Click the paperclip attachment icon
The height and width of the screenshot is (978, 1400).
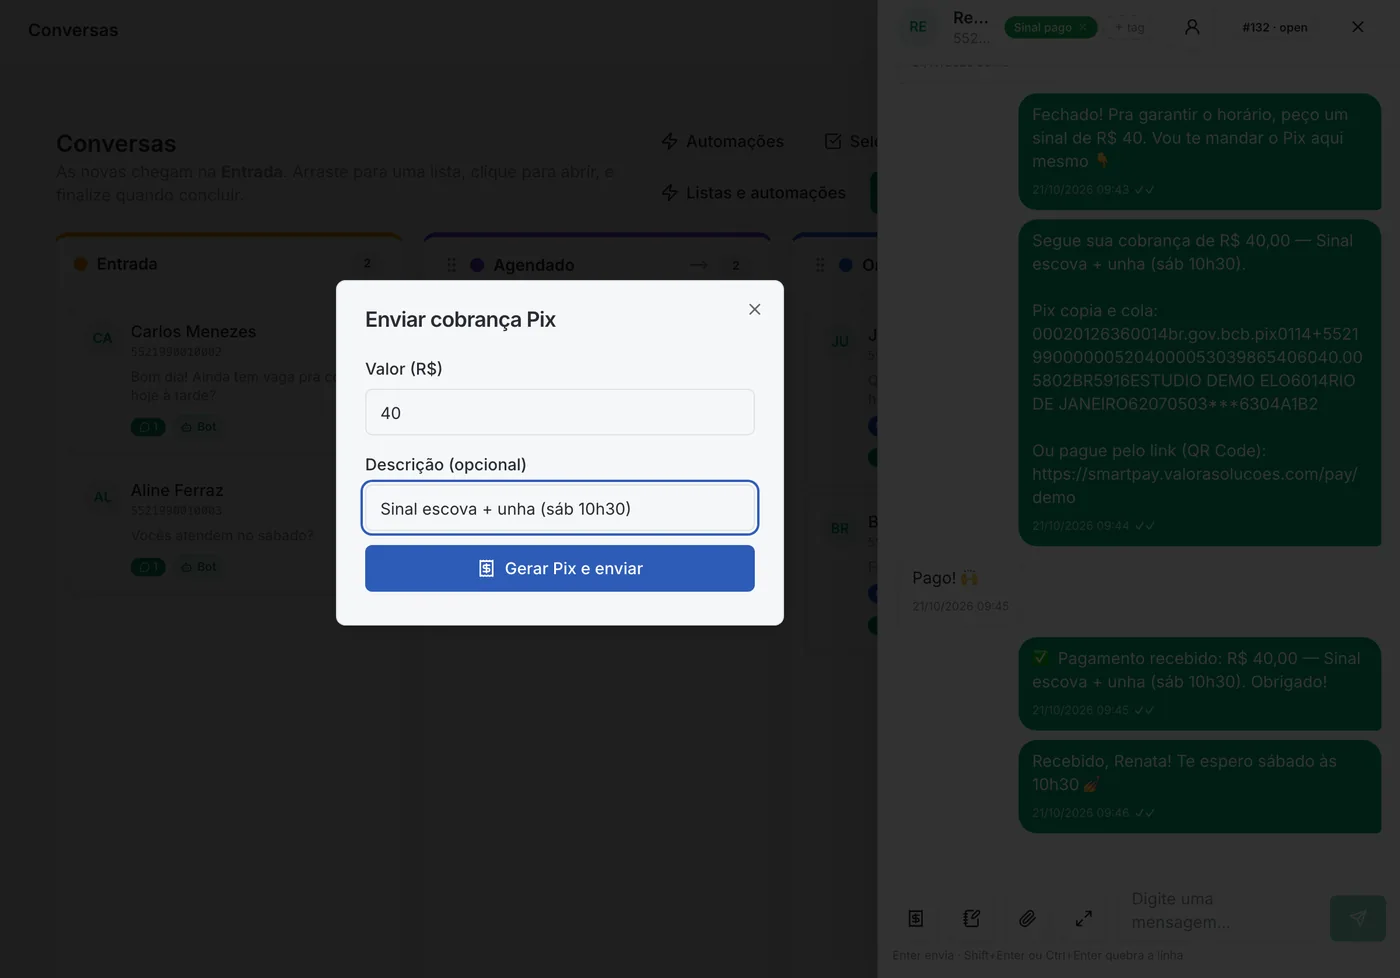click(x=1028, y=918)
